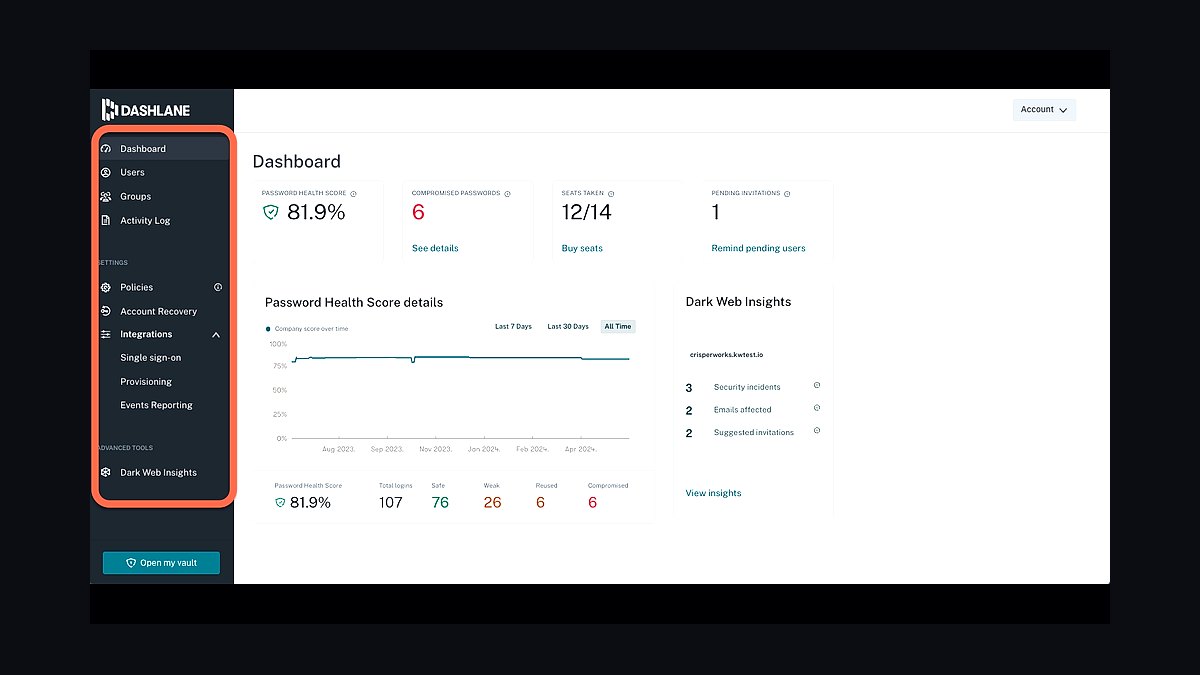The image size is (1200, 675).
Task: Click the Dashboard gauge icon
Action: click(106, 149)
